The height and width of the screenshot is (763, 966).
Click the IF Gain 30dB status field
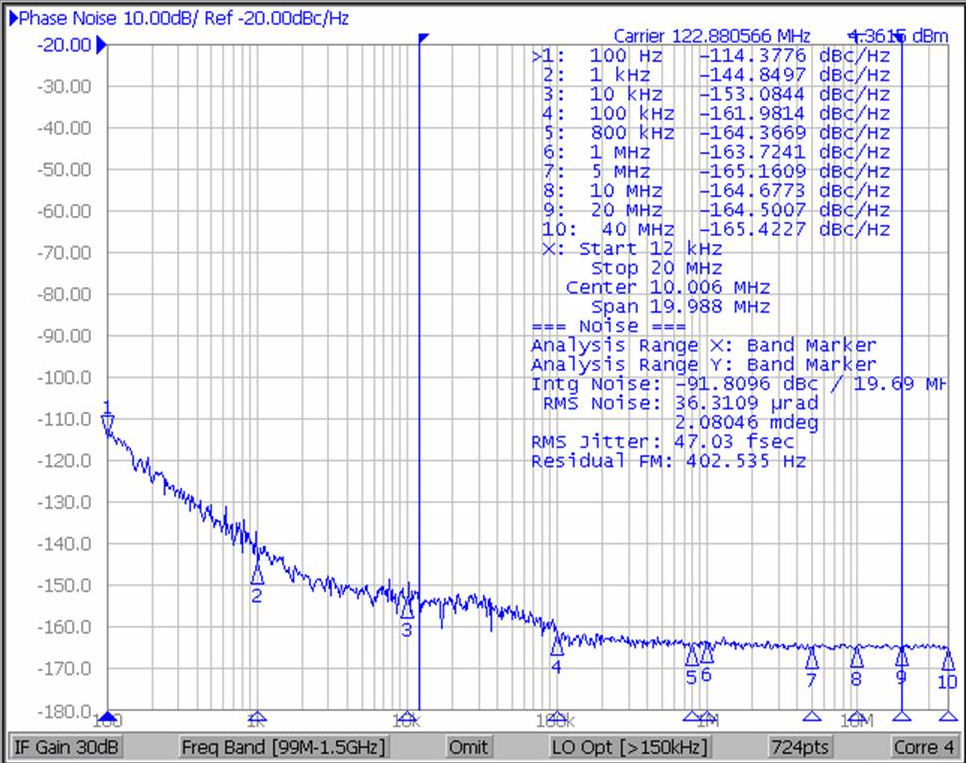point(65,747)
